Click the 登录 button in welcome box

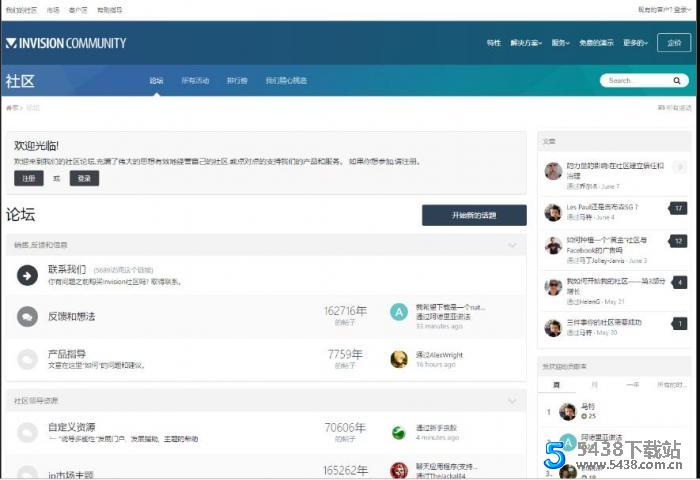tap(84, 178)
